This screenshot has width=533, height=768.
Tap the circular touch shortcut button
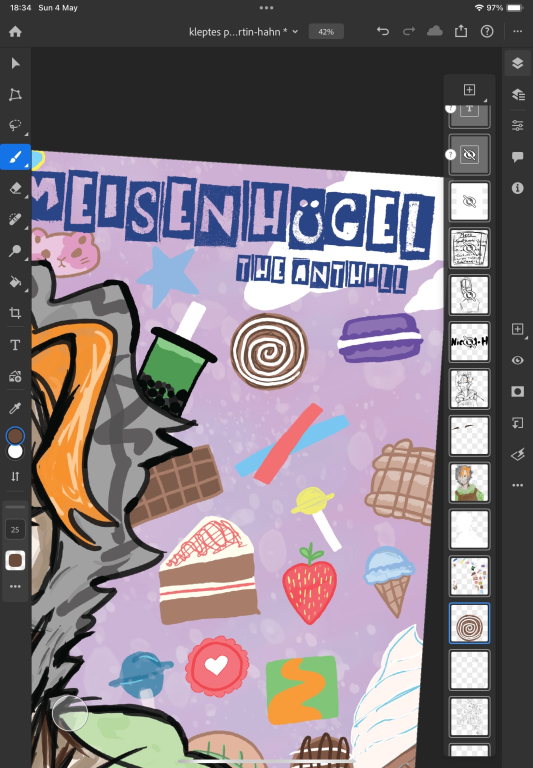pyautogui.click(x=70, y=713)
